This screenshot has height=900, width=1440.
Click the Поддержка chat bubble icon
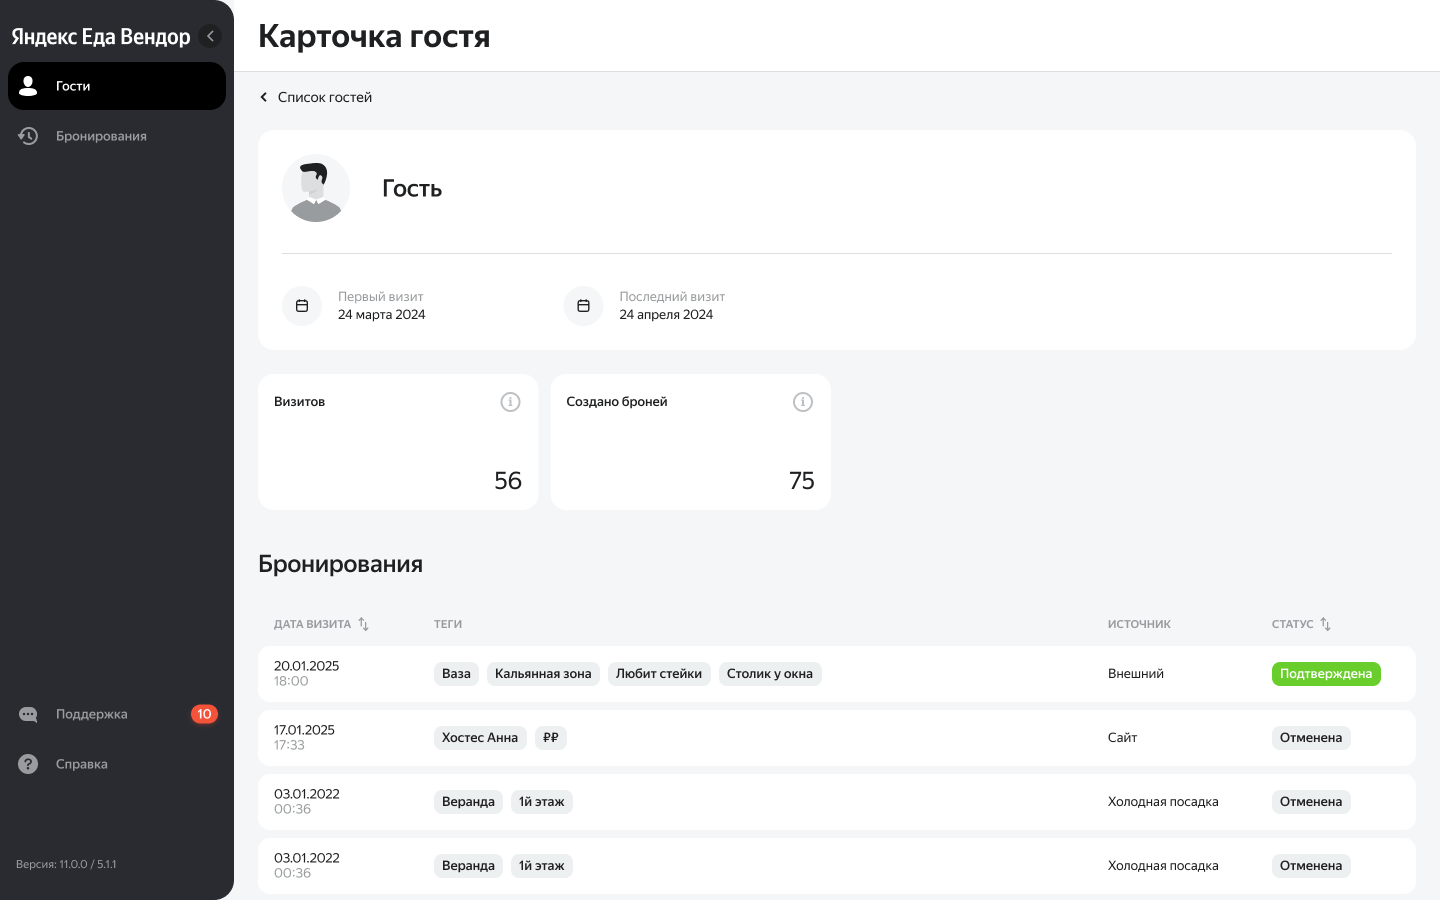click(28, 714)
